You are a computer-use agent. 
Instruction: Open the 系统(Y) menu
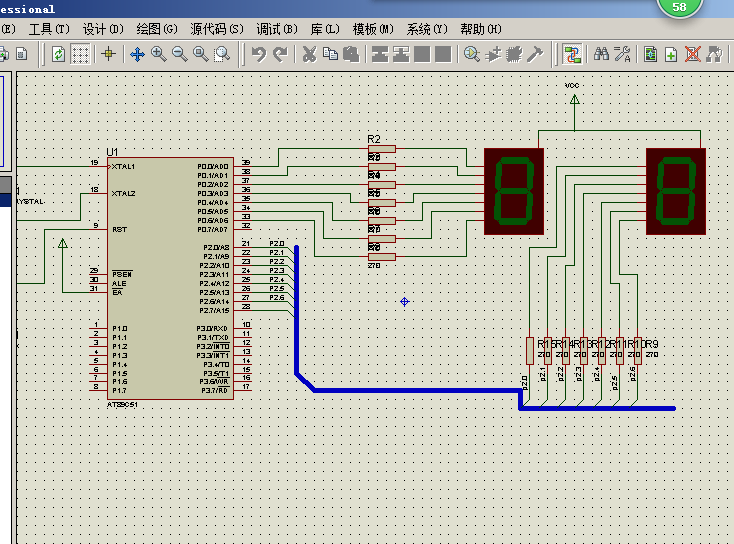[427, 29]
